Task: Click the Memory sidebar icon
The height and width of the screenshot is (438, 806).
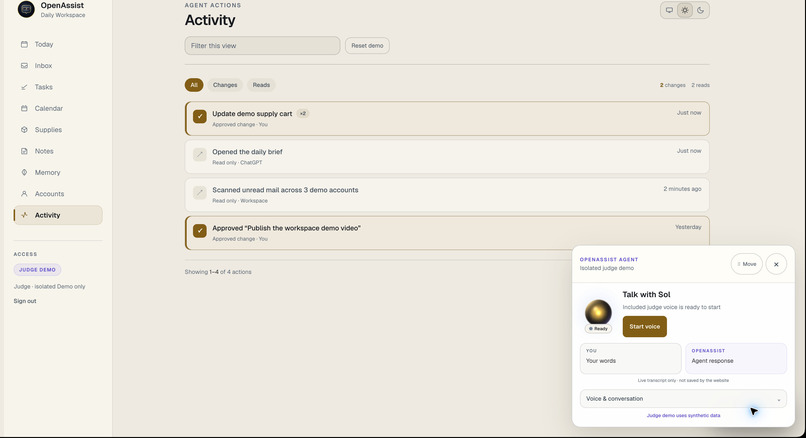Action: [24, 172]
